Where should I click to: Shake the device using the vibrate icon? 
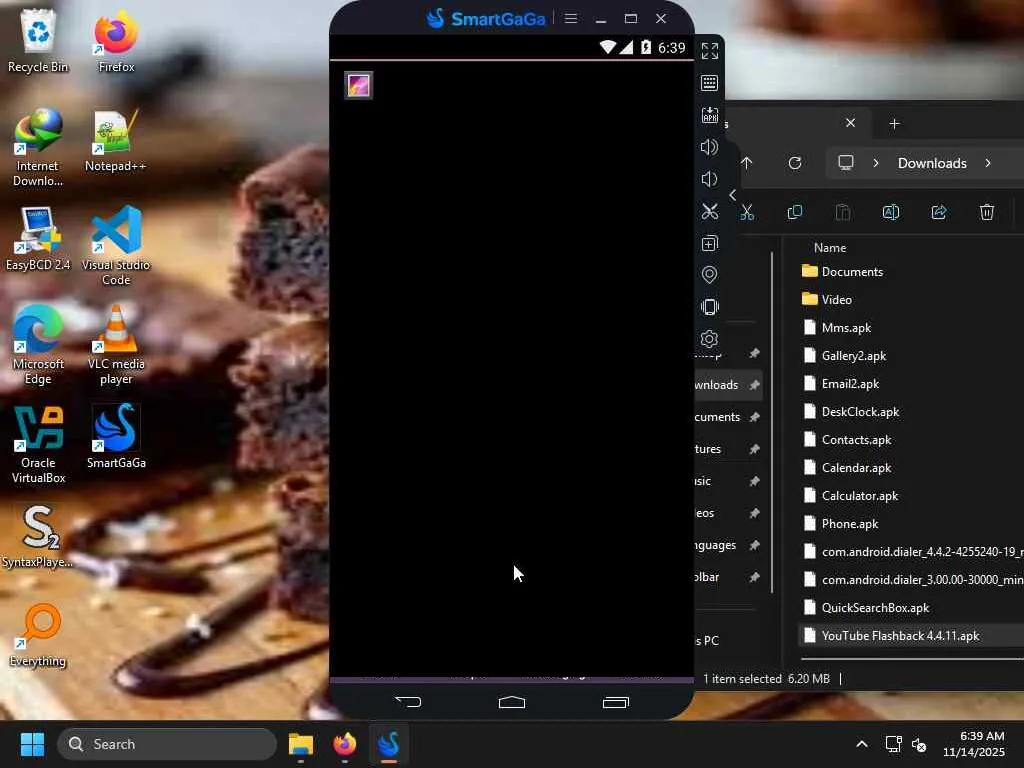tap(710, 307)
